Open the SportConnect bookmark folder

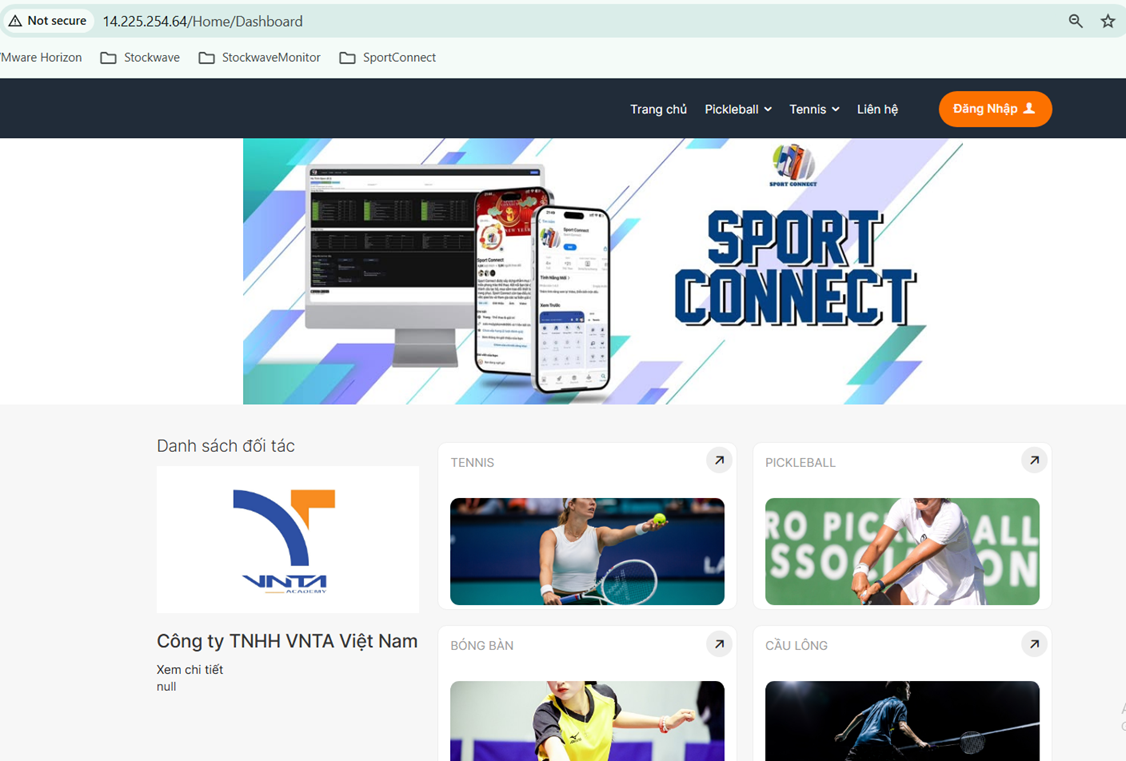point(388,57)
